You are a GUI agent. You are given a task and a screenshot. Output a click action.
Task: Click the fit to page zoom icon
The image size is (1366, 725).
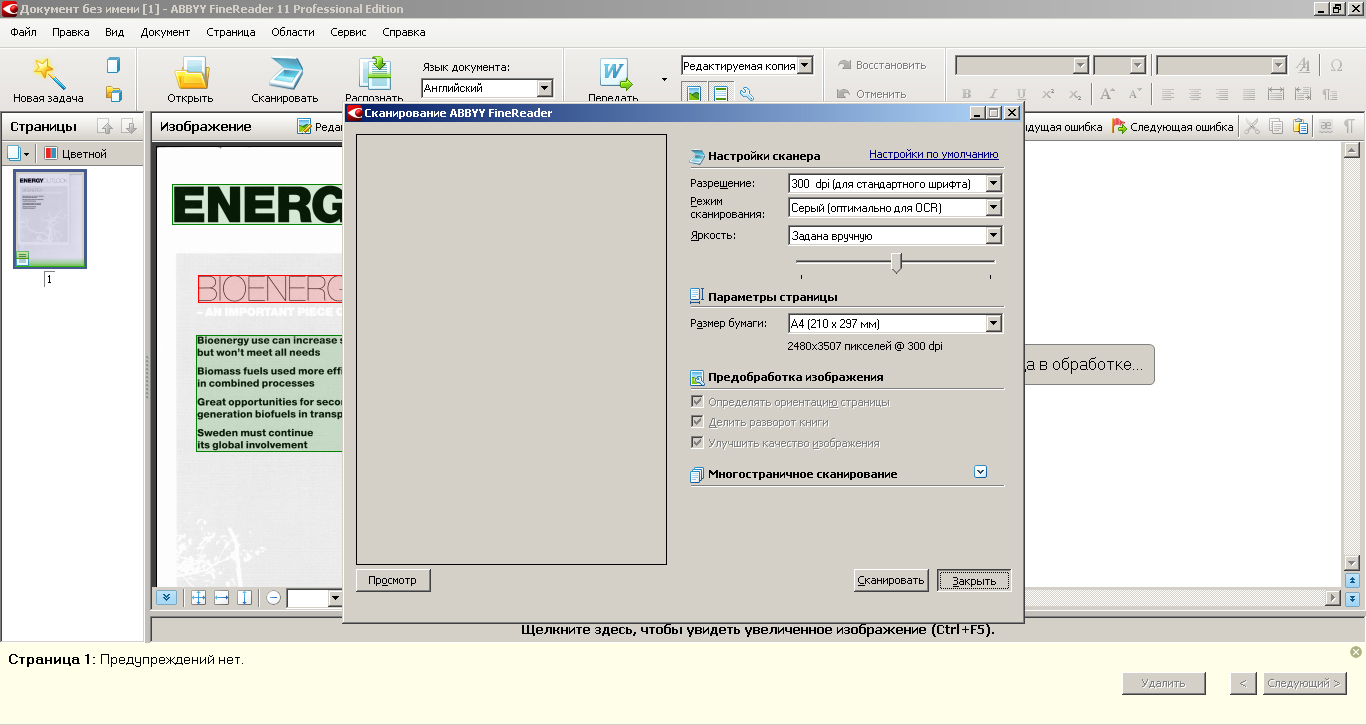198,597
